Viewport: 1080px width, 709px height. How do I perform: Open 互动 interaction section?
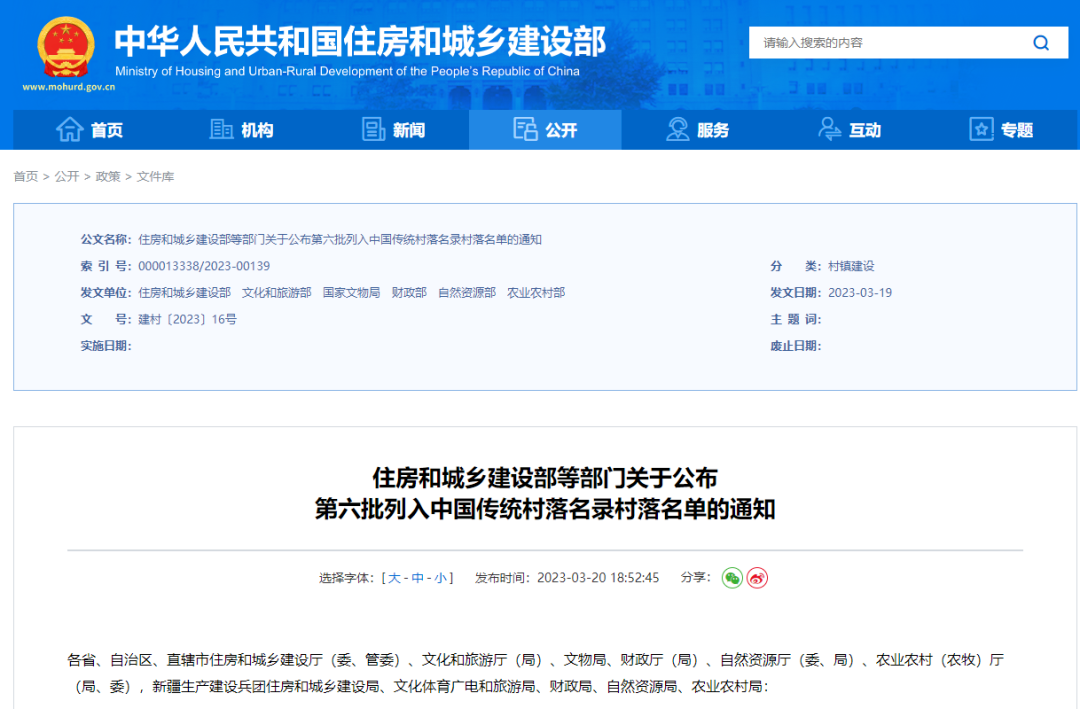coord(849,130)
